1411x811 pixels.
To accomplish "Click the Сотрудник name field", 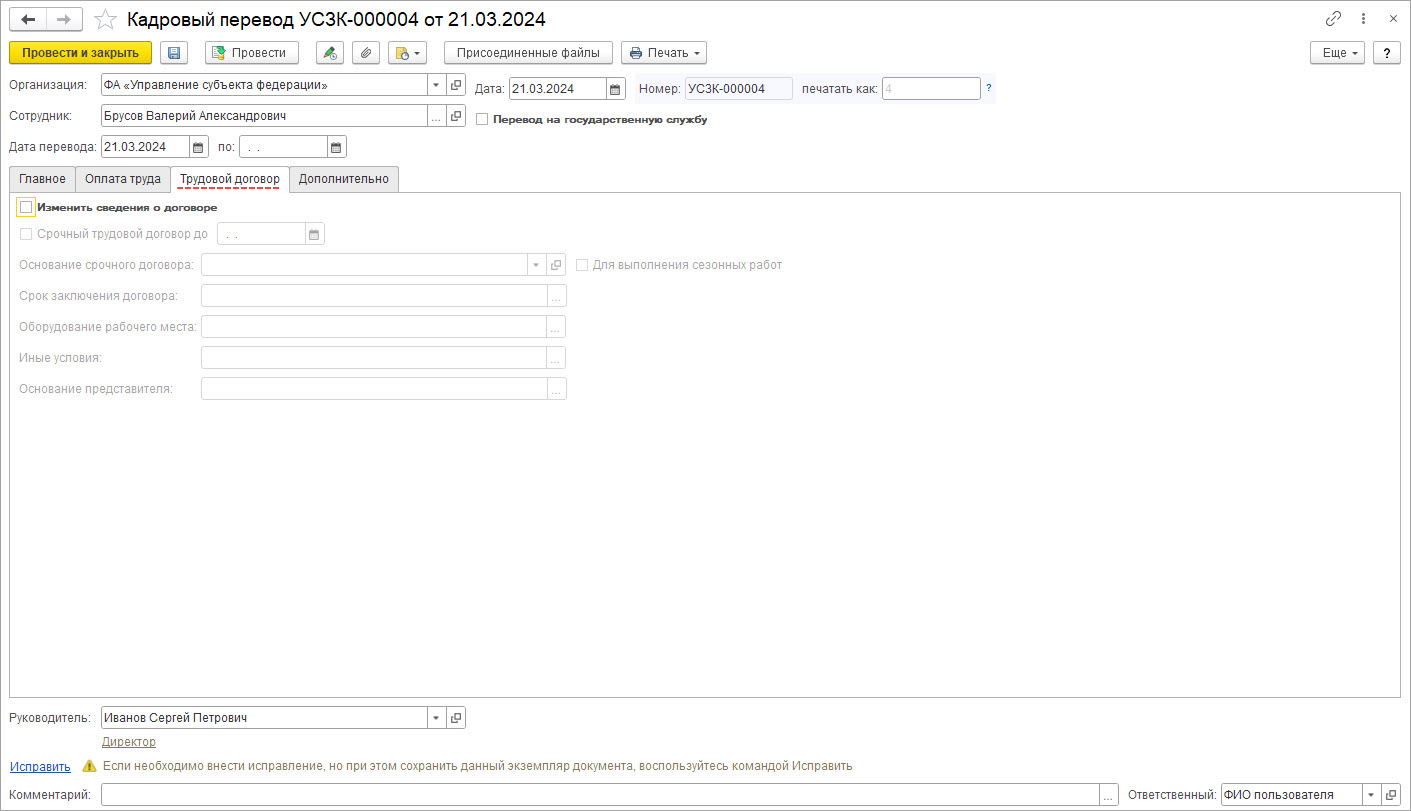I will point(264,116).
